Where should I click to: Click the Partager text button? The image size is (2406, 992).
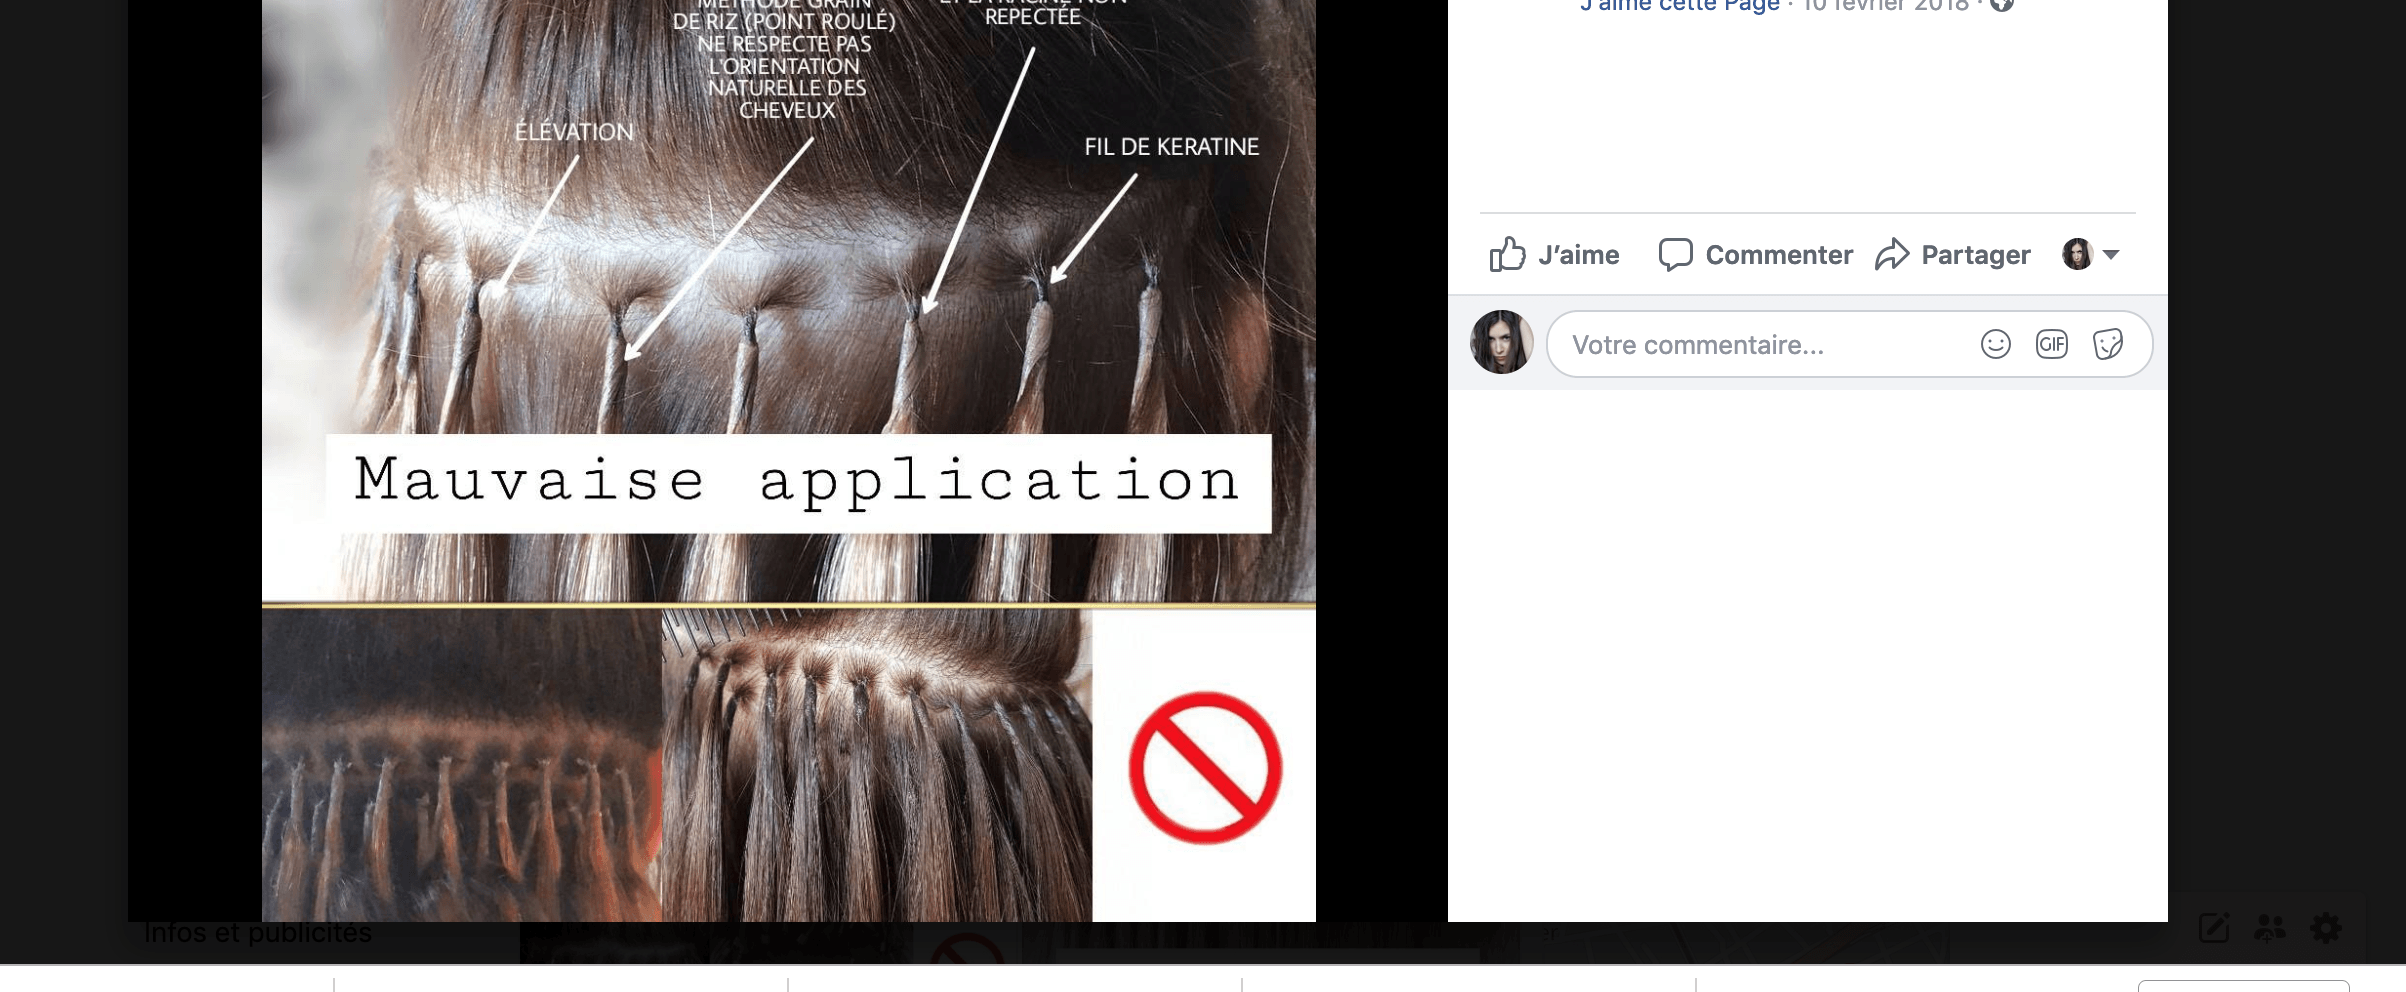[x=1975, y=255]
